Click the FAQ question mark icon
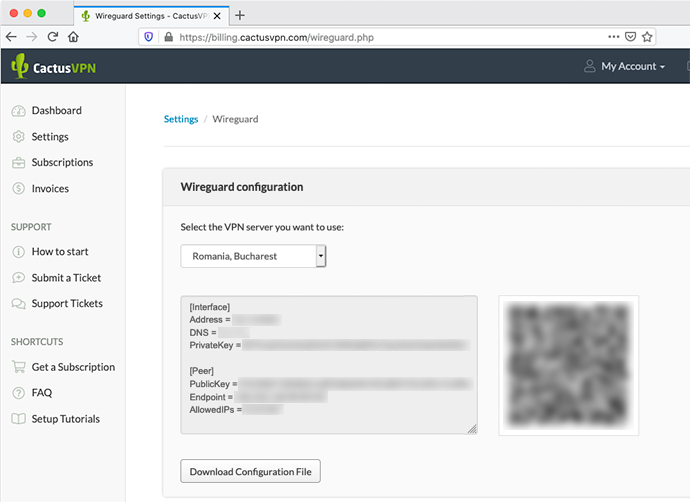This screenshot has width=690, height=502. pos(18,393)
